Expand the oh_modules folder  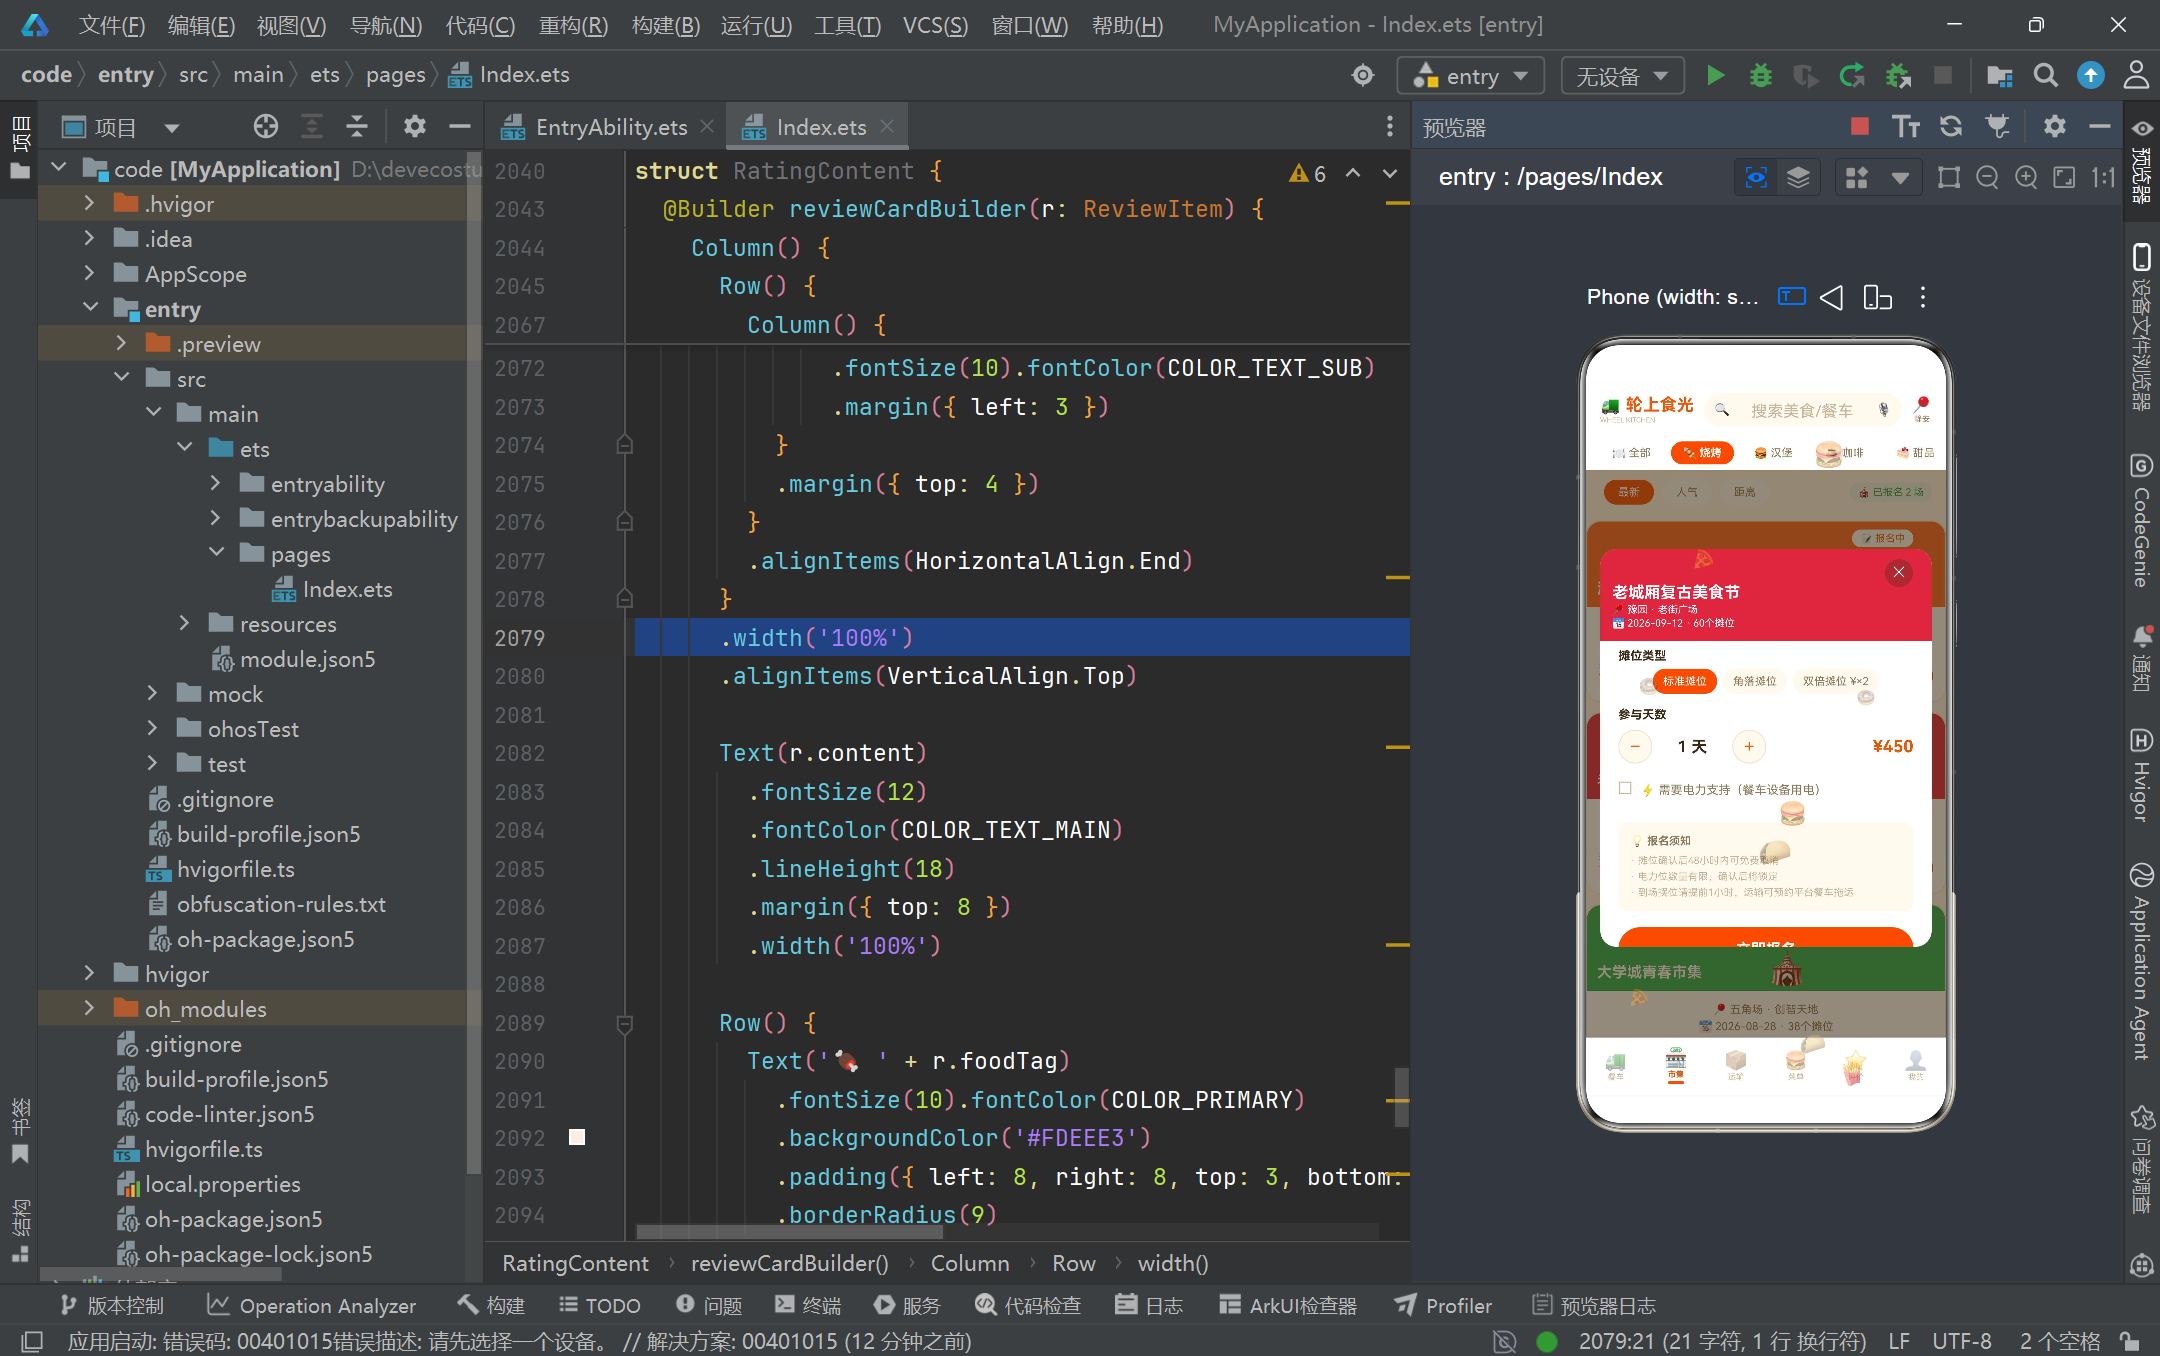[x=89, y=1008]
